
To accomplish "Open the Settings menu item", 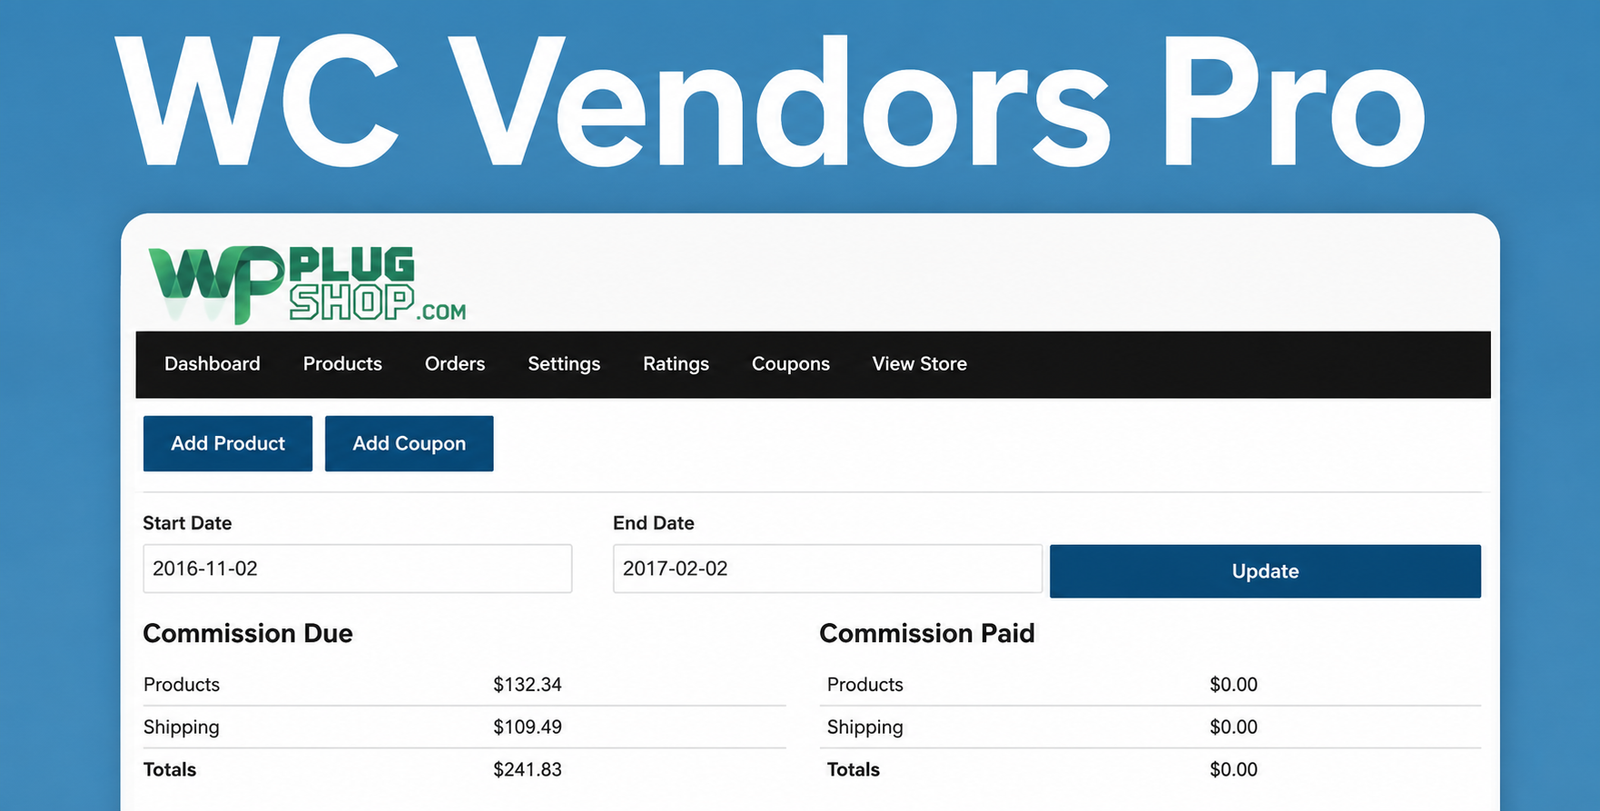I will 564,364.
